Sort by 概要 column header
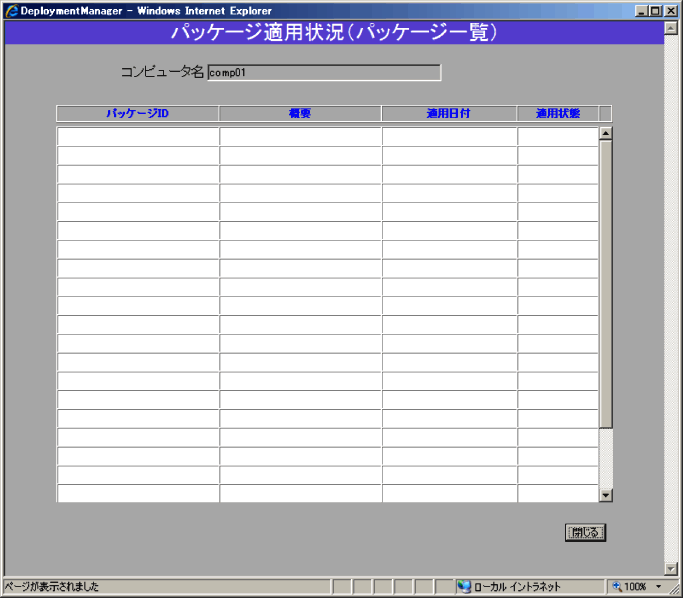 coord(300,113)
